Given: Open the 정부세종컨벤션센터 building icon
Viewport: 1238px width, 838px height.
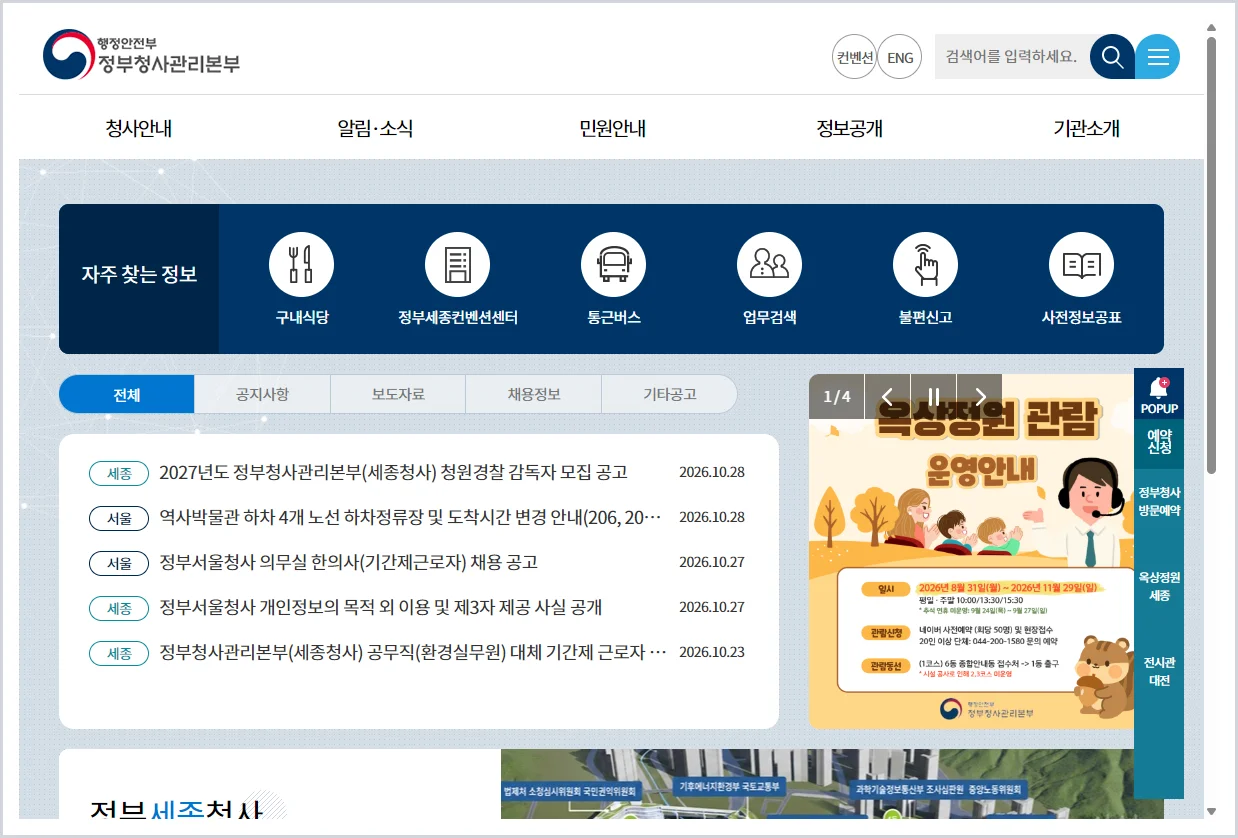Looking at the screenshot, I should click(457, 265).
